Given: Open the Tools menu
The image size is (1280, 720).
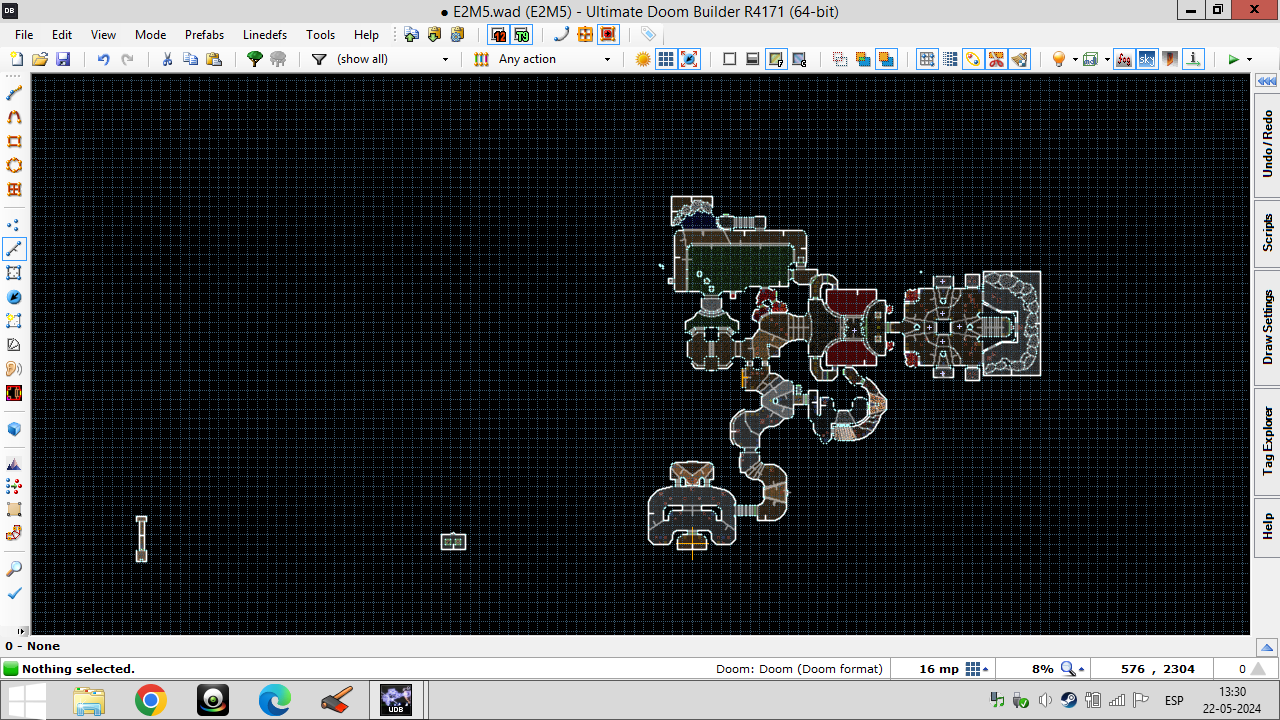Looking at the screenshot, I should [320, 35].
